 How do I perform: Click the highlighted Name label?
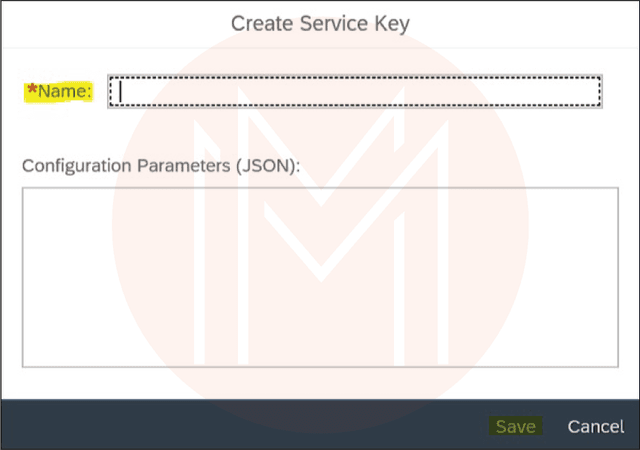point(62,92)
